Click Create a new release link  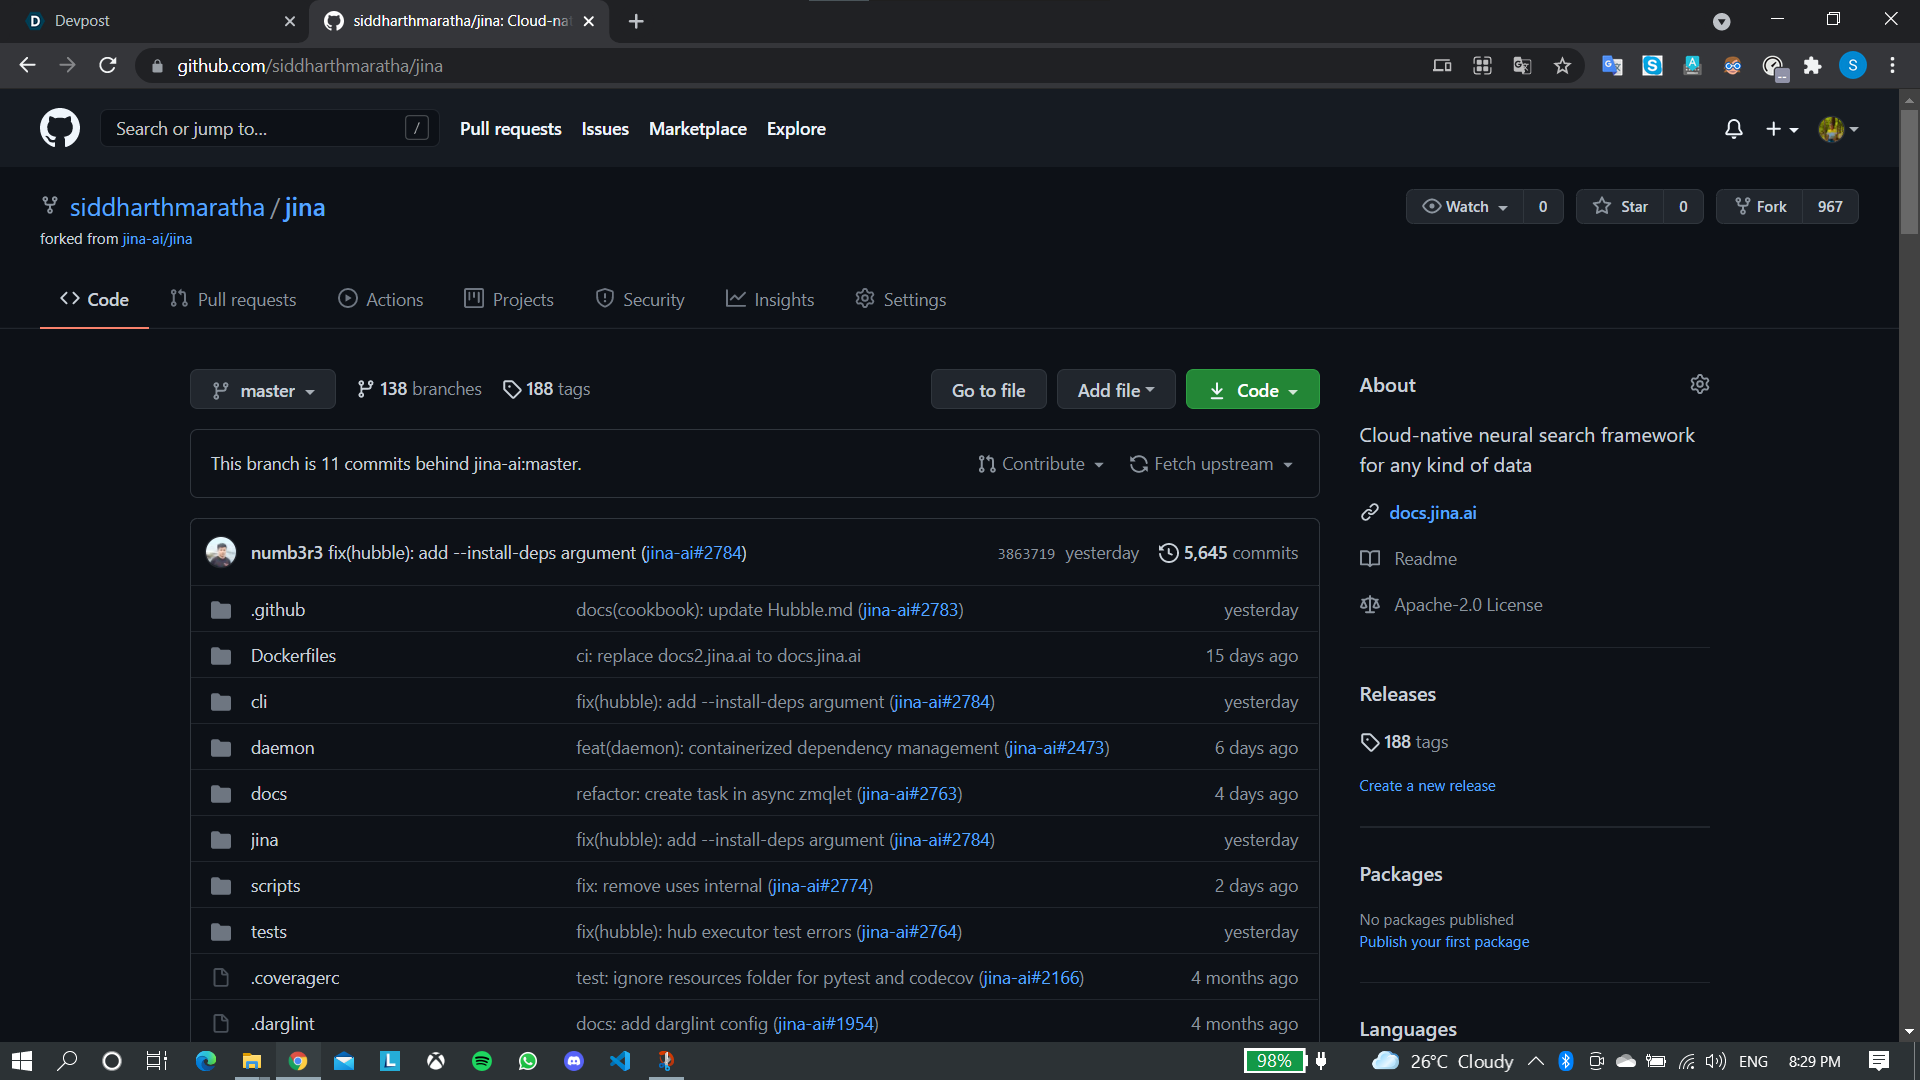tap(1427, 786)
